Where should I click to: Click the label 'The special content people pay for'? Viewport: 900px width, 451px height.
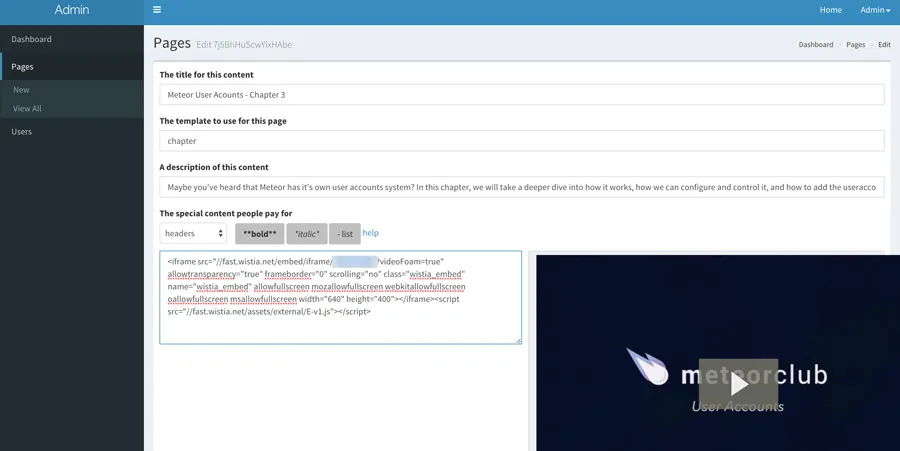tap(226, 213)
